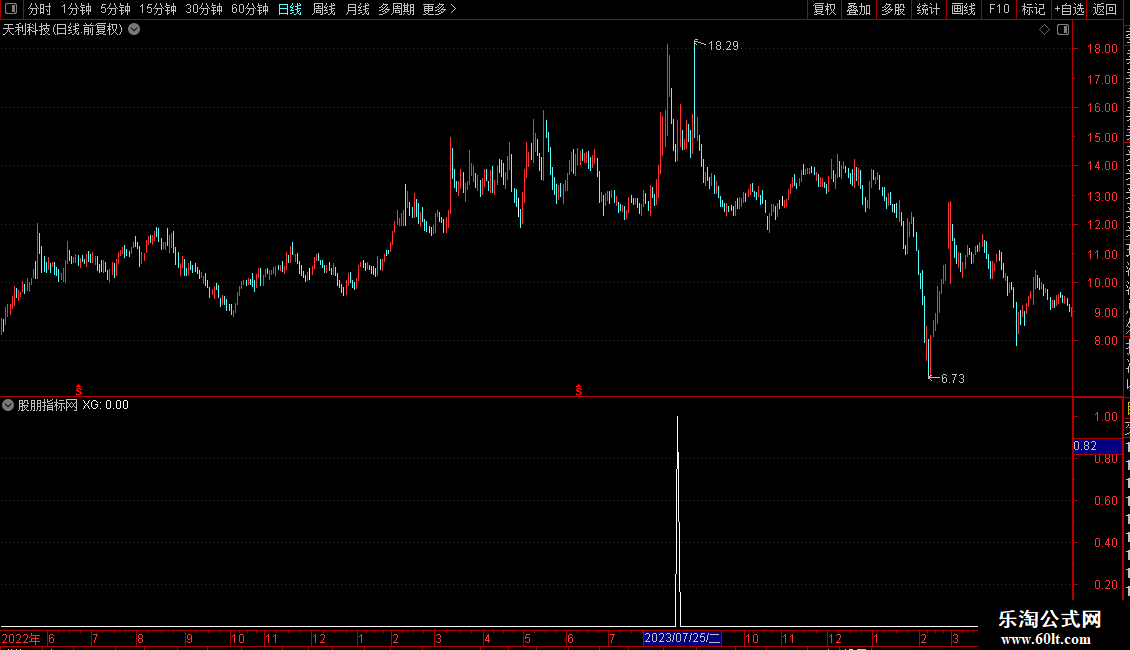Toggle the sidebar panel icon at top left

(x=11, y=9)
